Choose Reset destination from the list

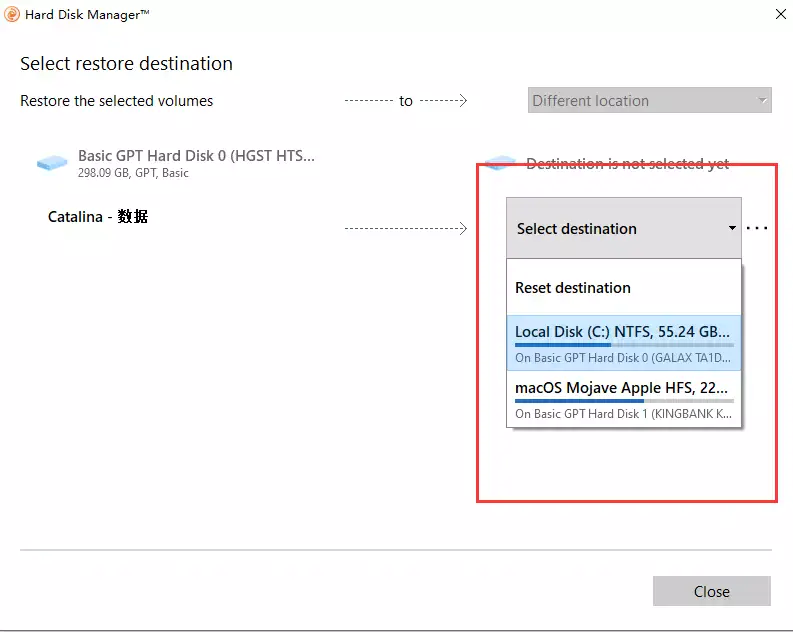coord(624,288)
